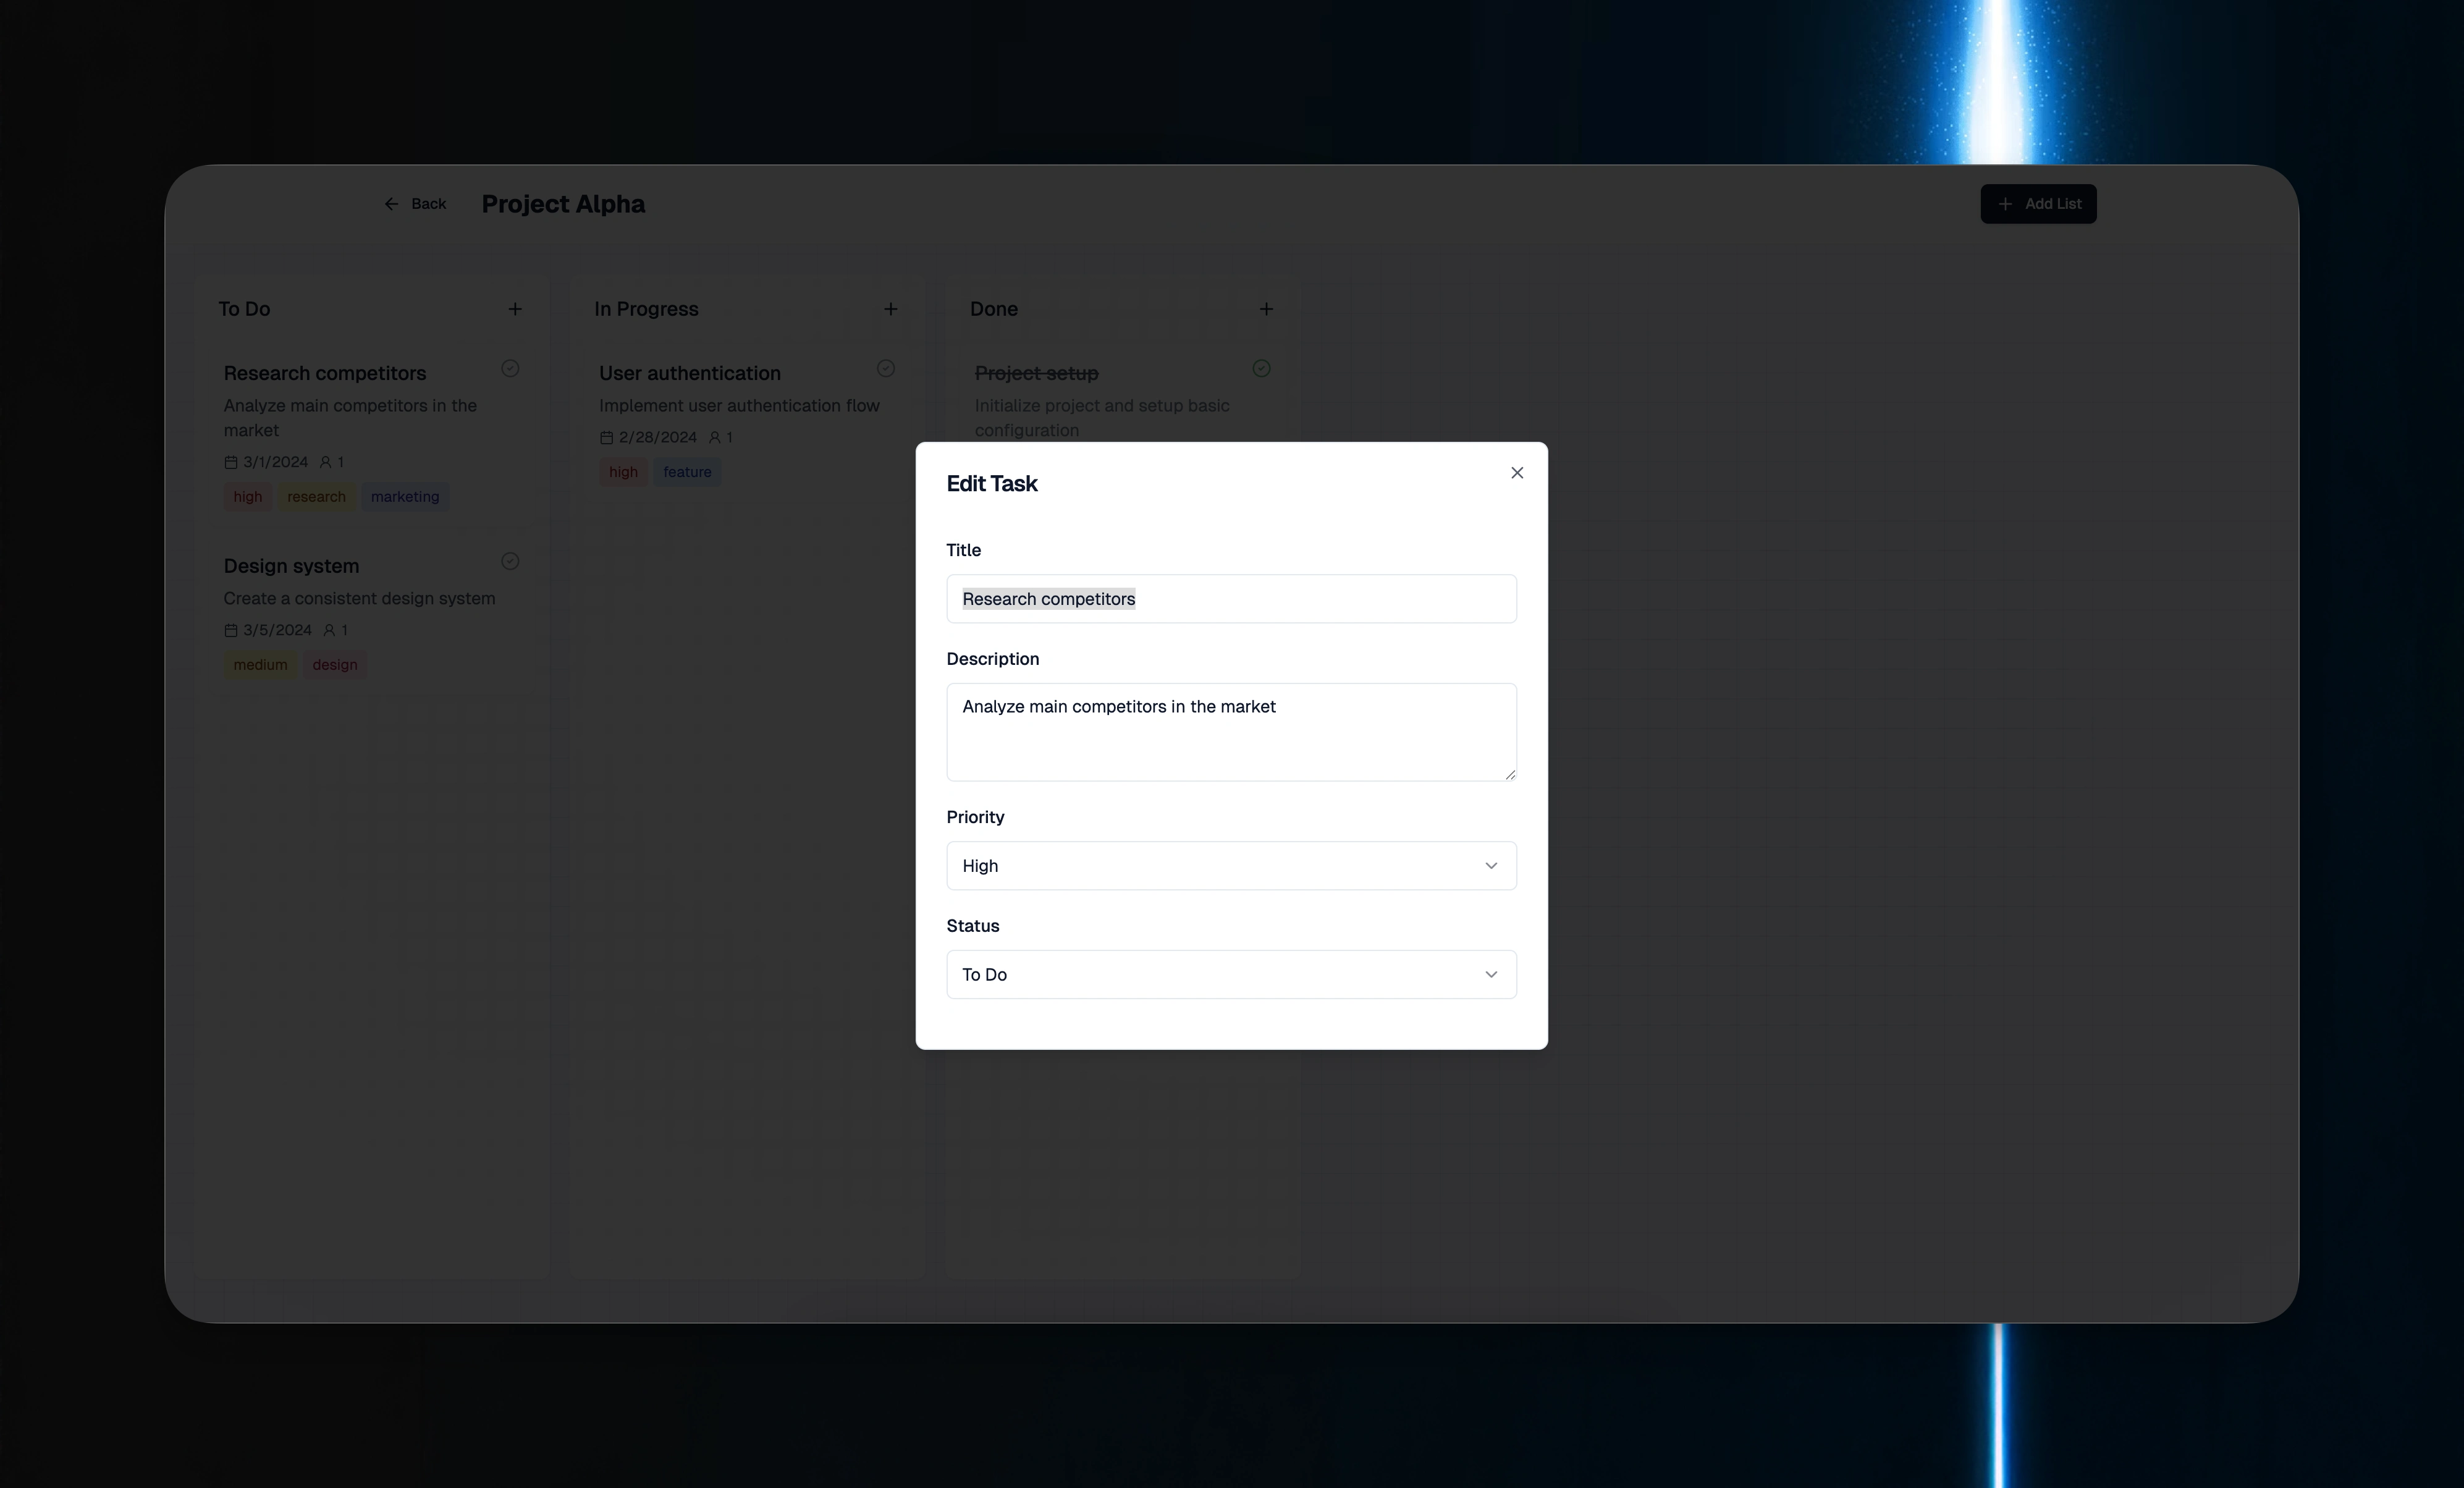Click the Status dropdown chevron arrow
Image resolution: width=2464 pixels, height=1488 pixels.
point(1491,974)
